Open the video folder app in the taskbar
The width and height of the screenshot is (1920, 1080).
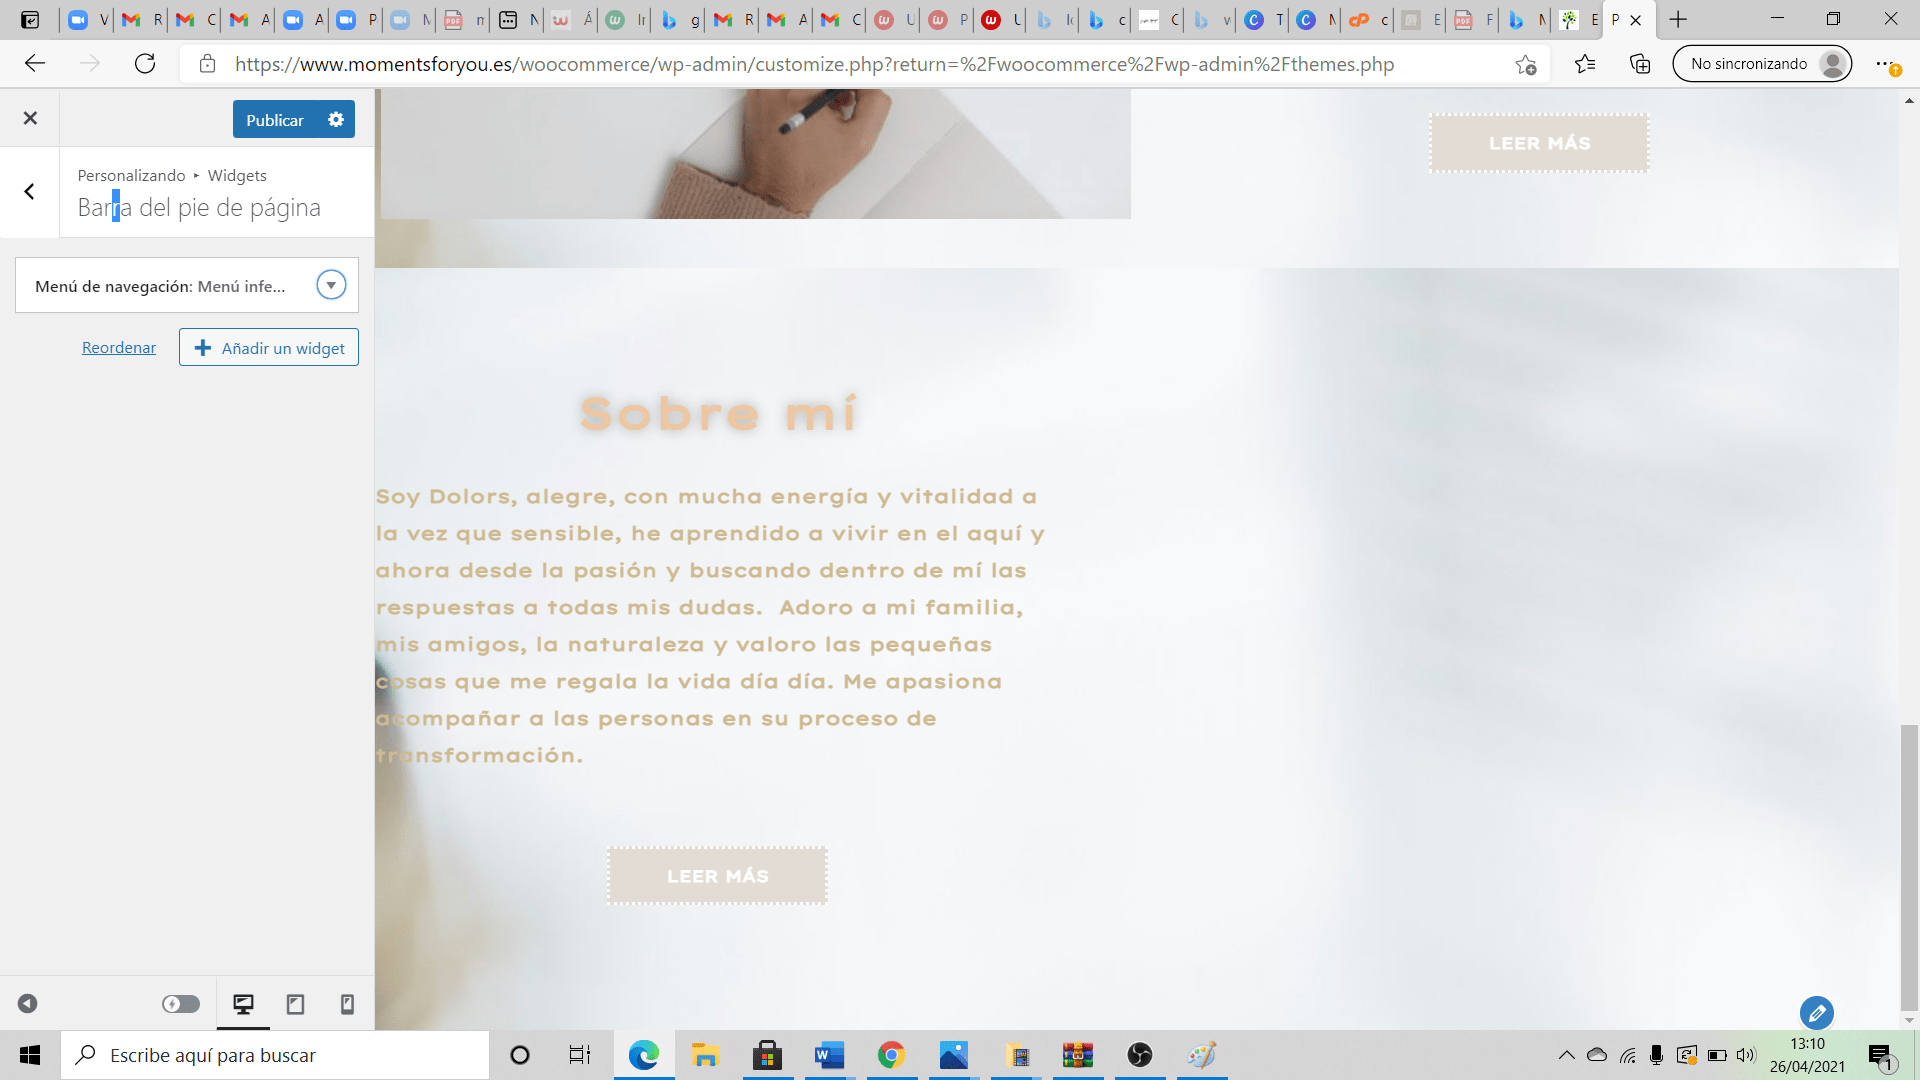click(x=1016, y=1055)
